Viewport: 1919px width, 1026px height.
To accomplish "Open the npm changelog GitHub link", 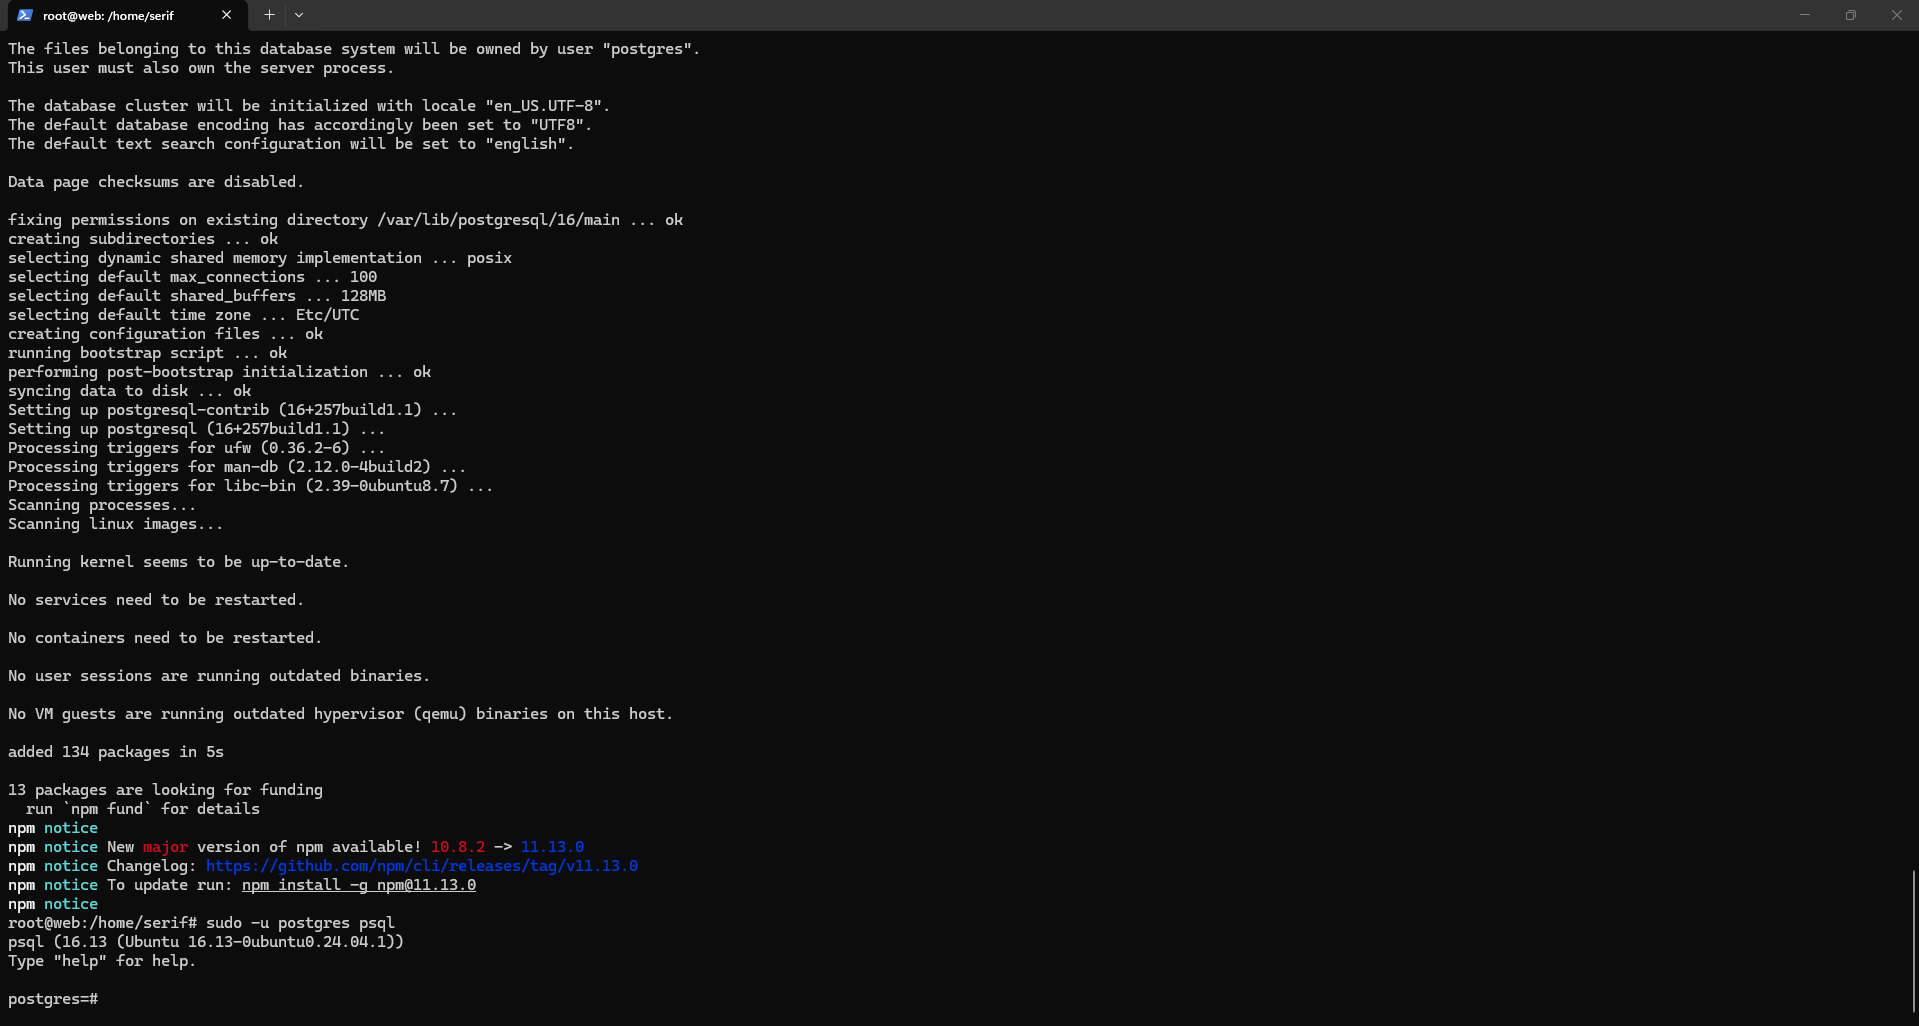I will [x=422, y=866].
